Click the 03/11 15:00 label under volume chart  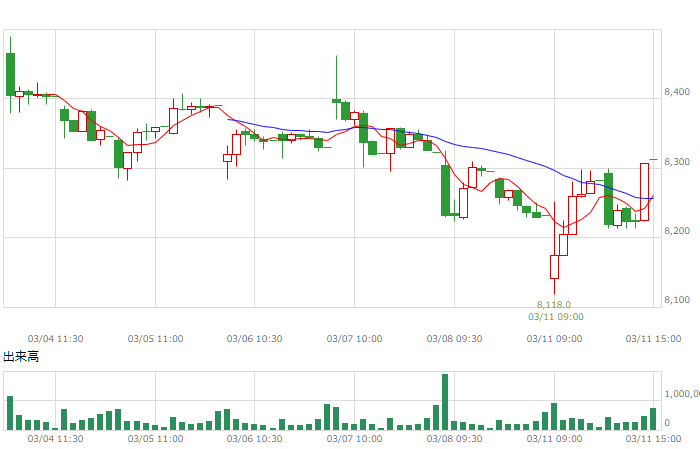click(654, 439)
